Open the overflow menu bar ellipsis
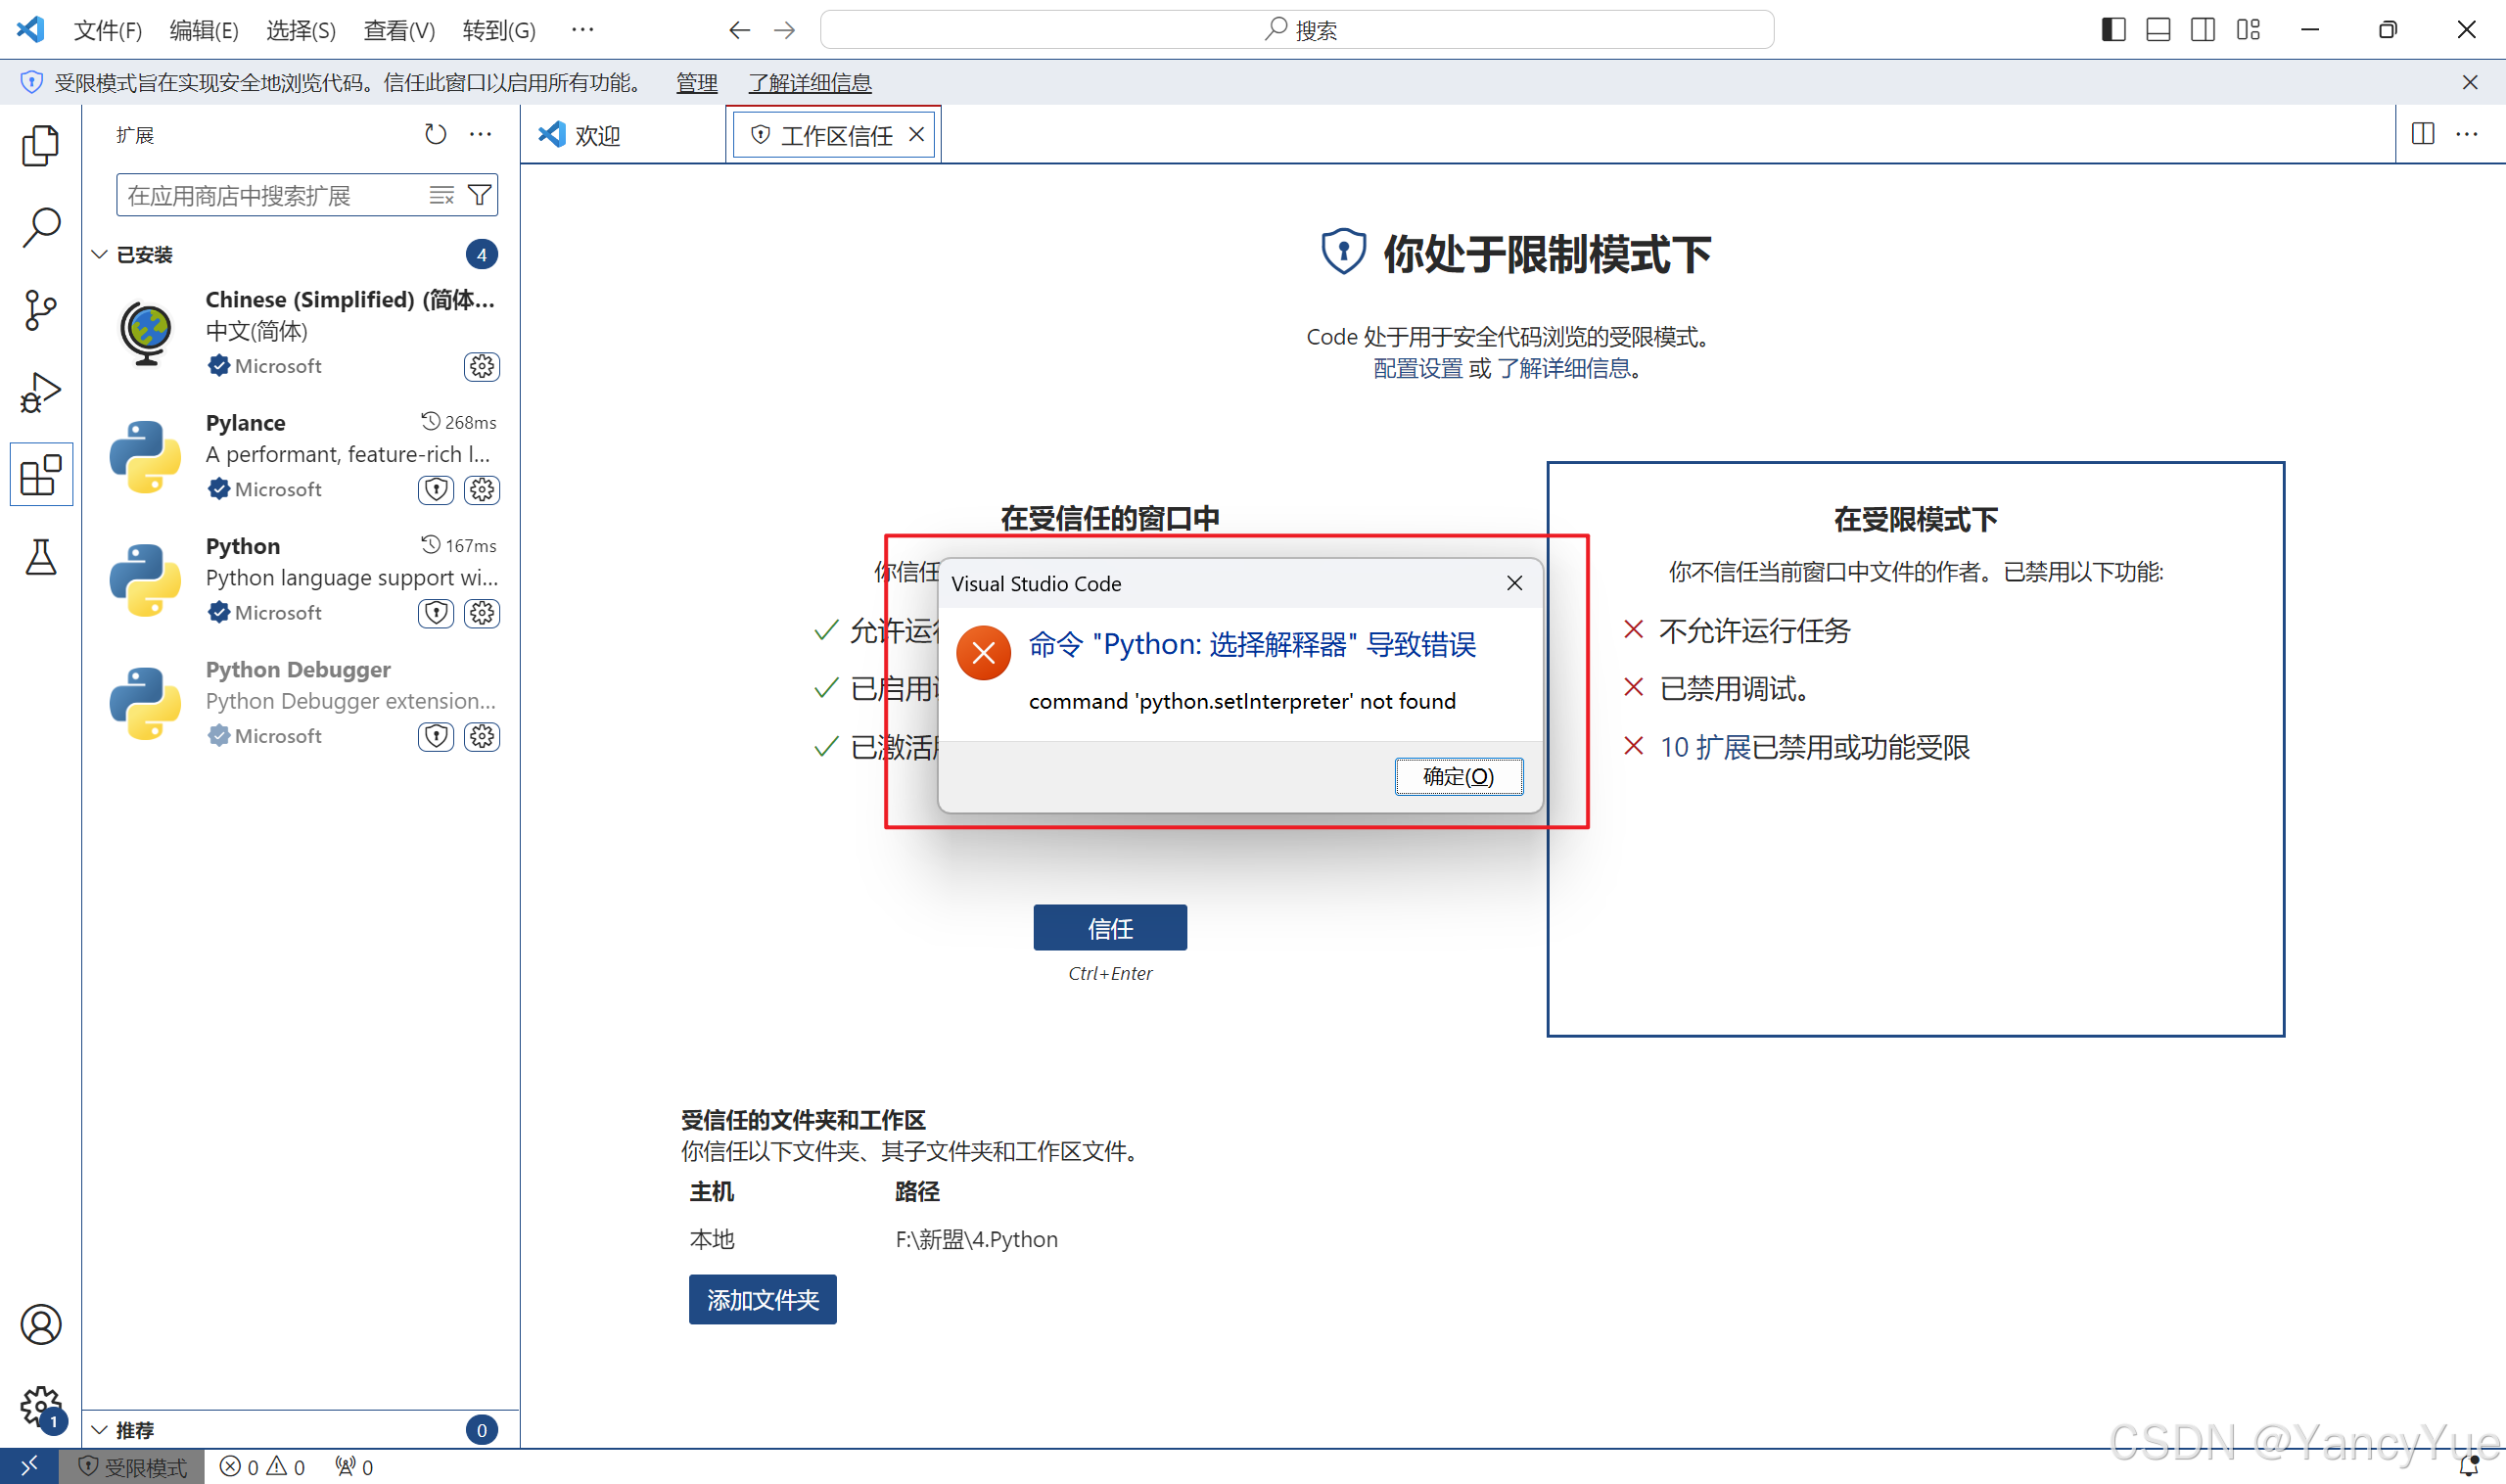 click(582, 30)
